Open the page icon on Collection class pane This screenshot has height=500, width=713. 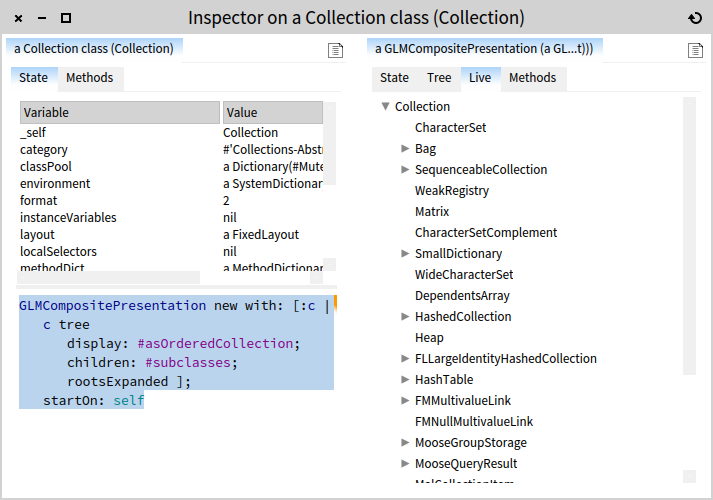pyautogui.click(x=335, y=50)
